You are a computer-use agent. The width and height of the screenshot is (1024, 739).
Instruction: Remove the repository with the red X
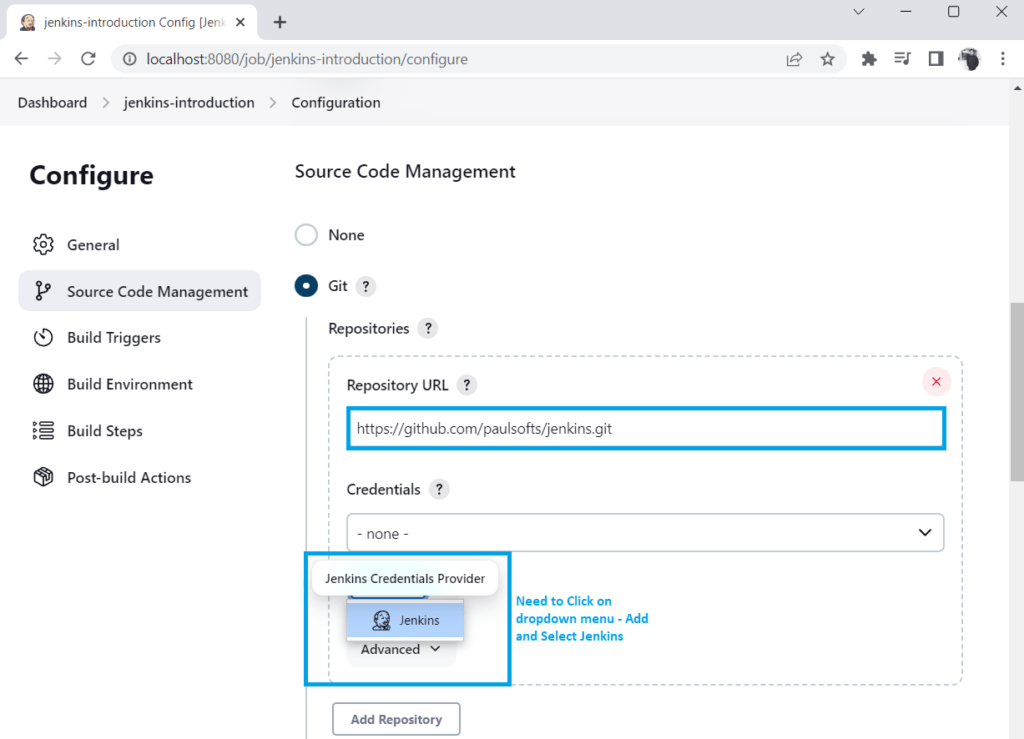click(x=936, y=381)
